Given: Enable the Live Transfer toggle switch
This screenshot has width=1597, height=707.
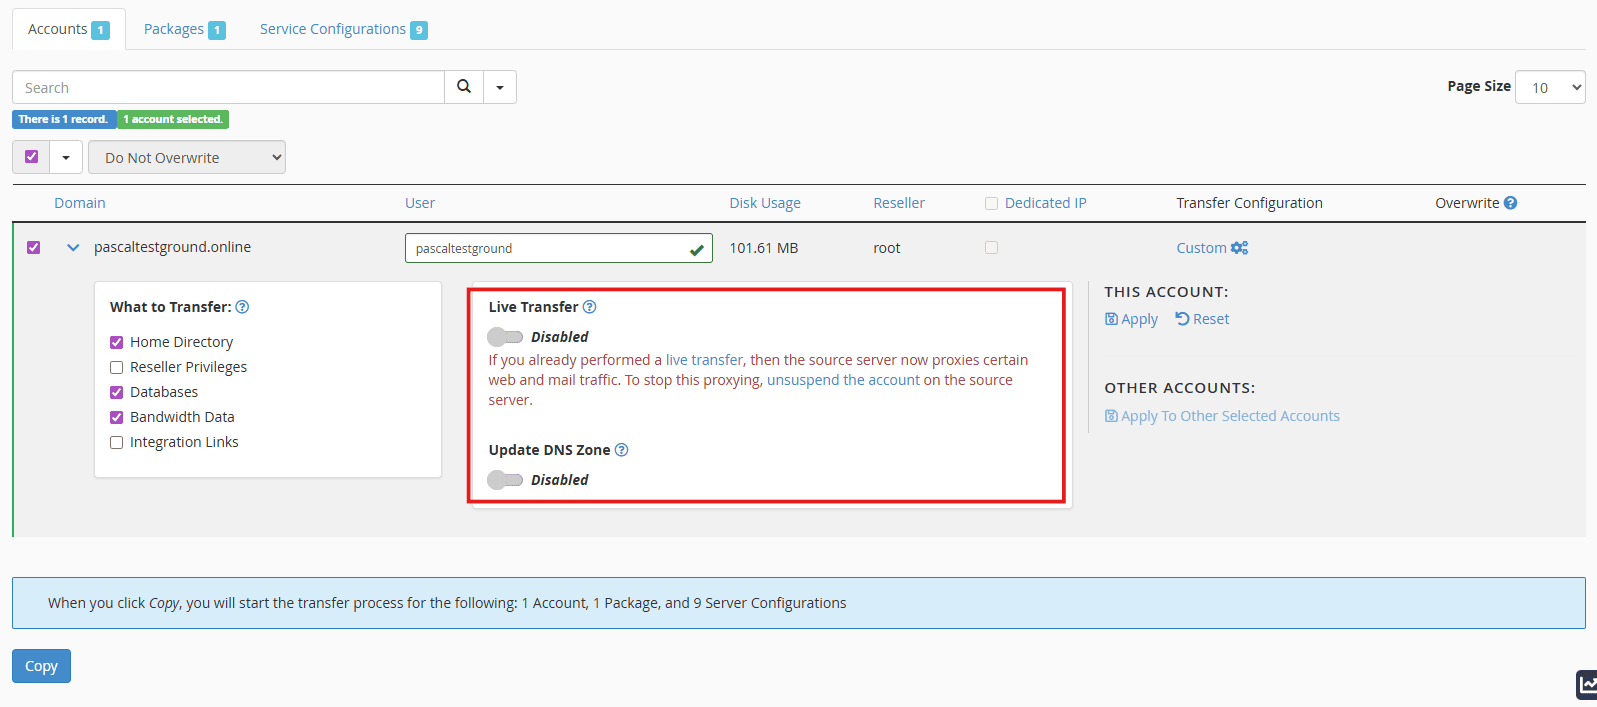Looking at the screenshot, I should coord(505,337).
